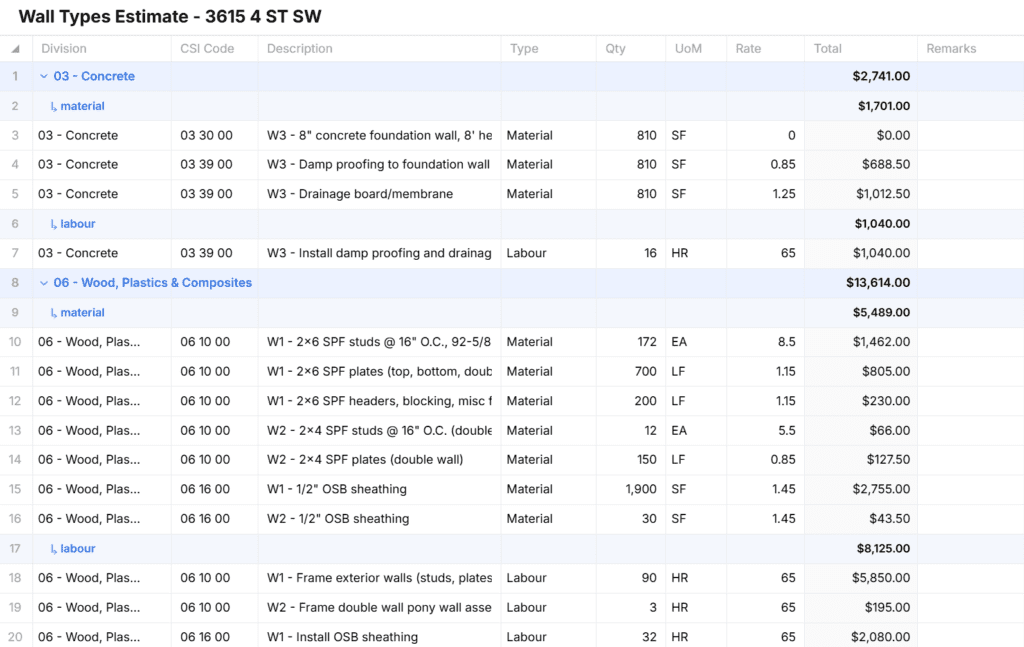Select the material subgroup in row 2
Screen dimensions: 1024x647
(81, 106)
